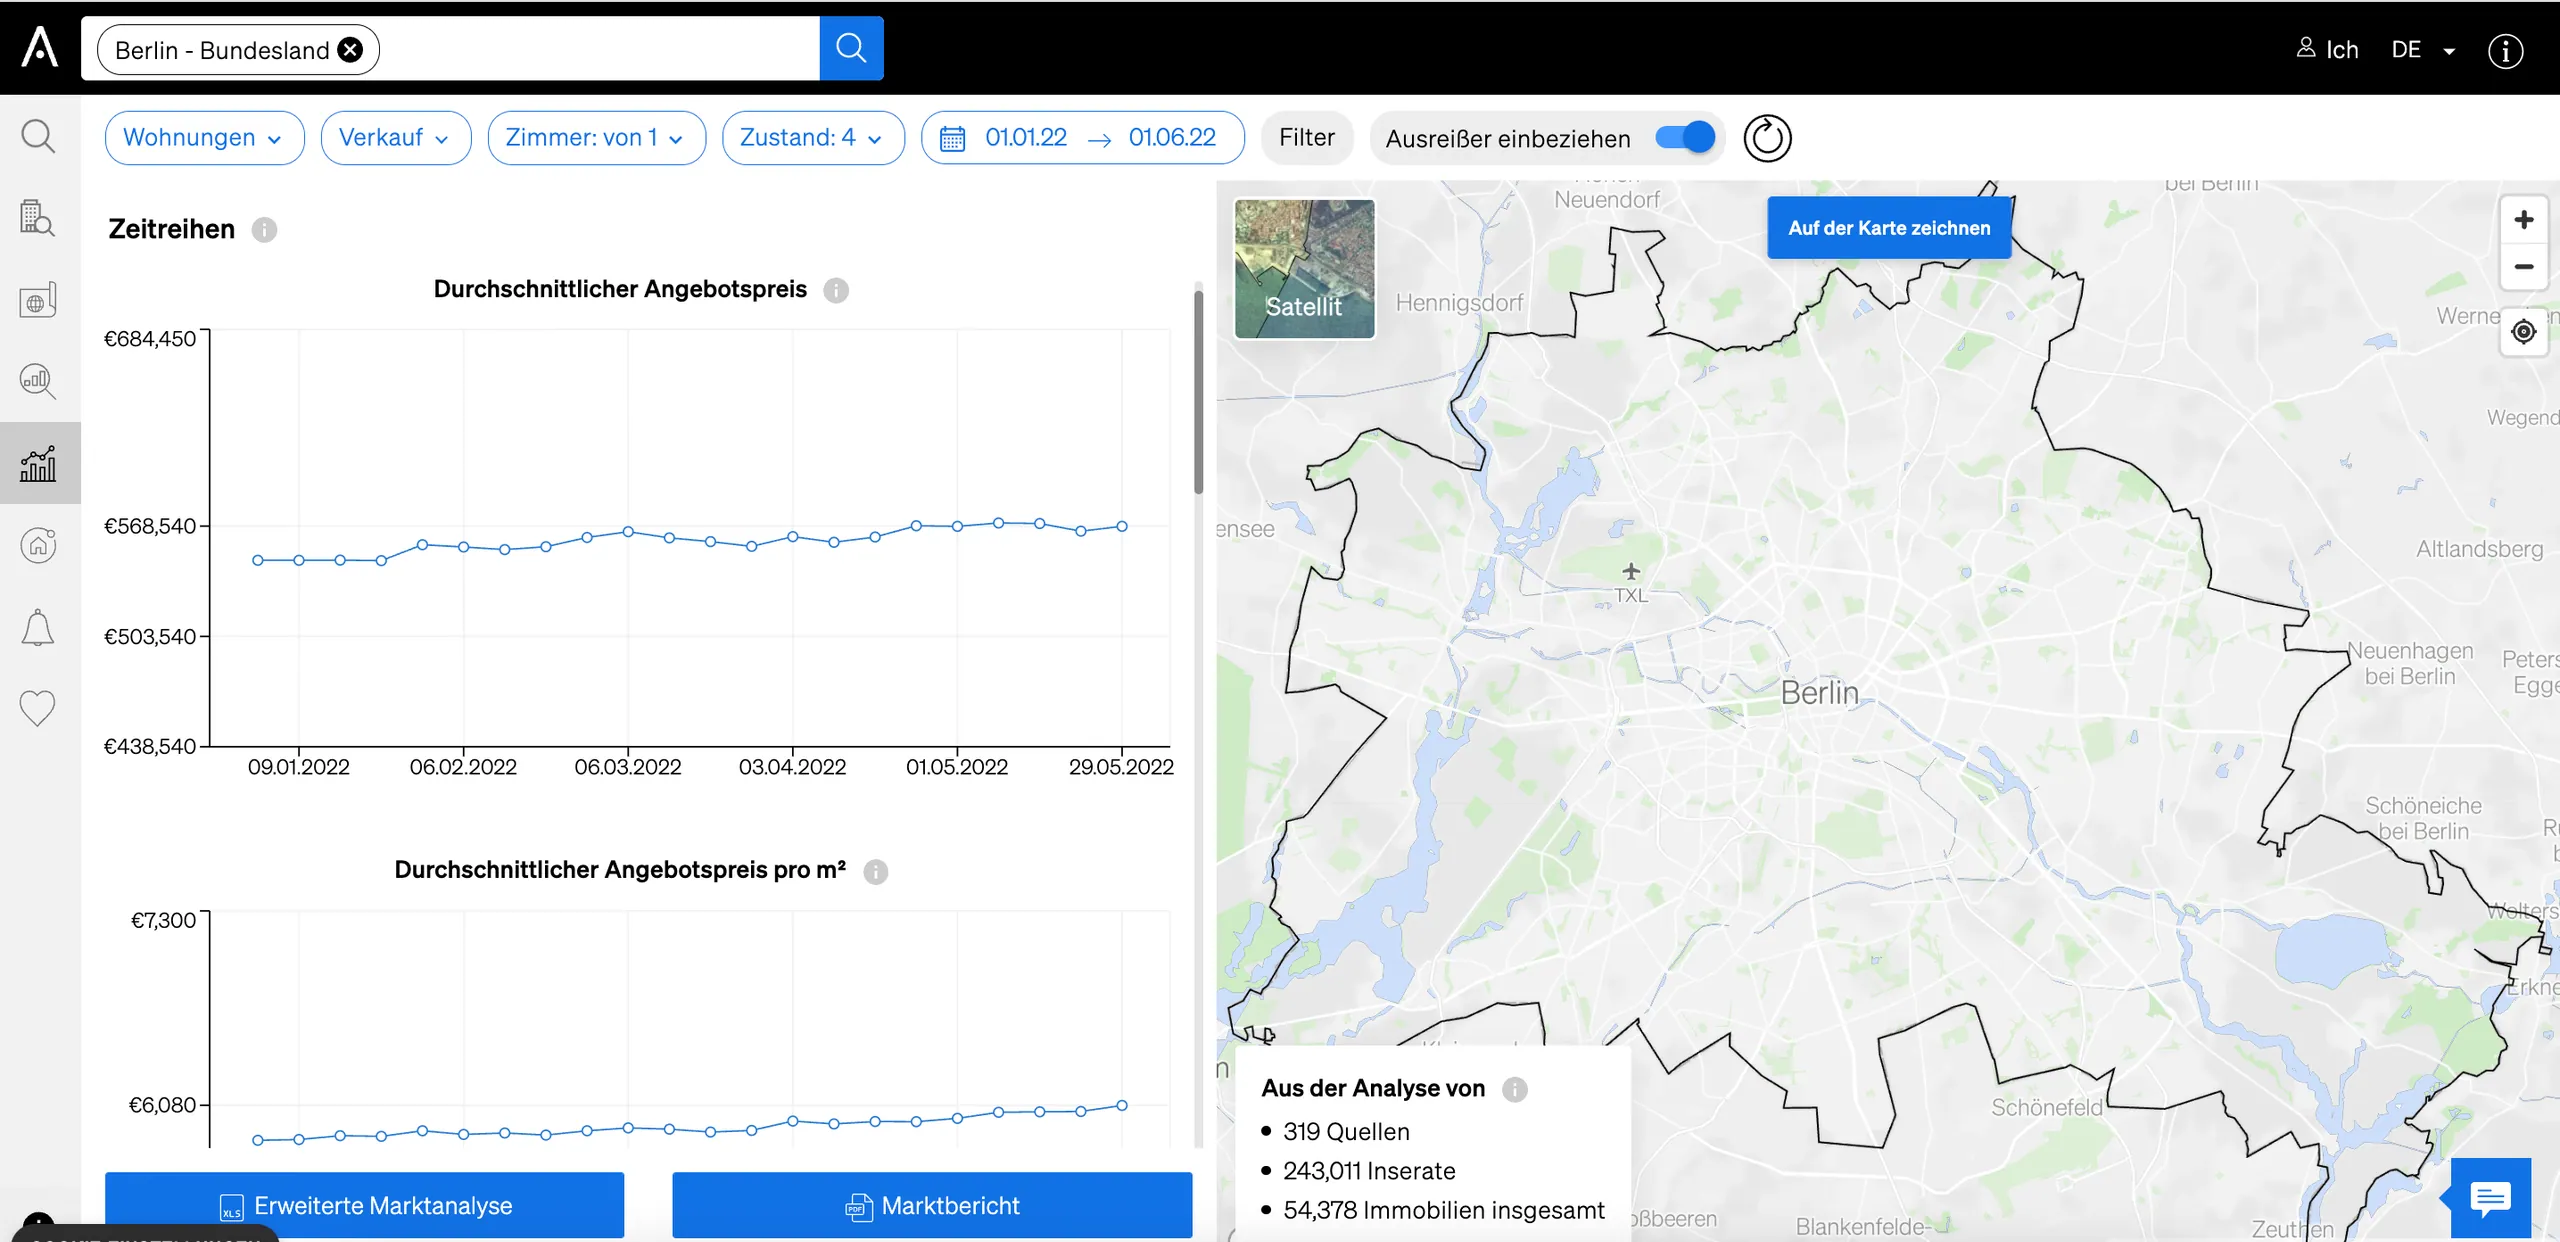The image size is (2560, 1242).
Task: Open the info icon in the top bar
Action: point(2505,50)
